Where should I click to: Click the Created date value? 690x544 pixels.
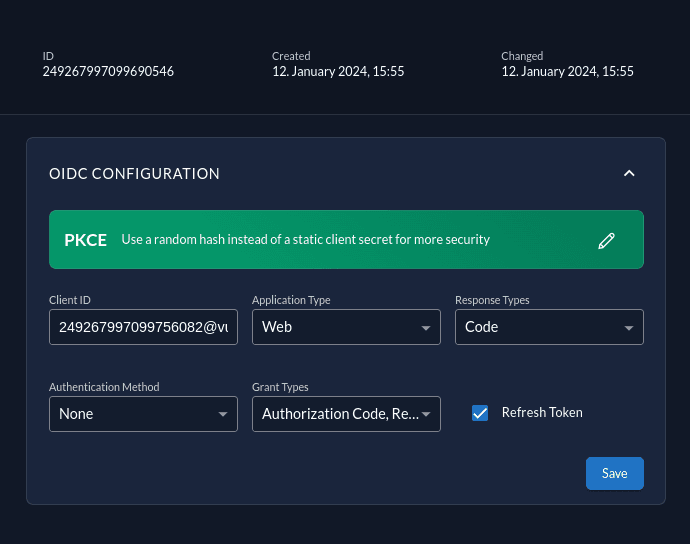(x=338, y=72)
